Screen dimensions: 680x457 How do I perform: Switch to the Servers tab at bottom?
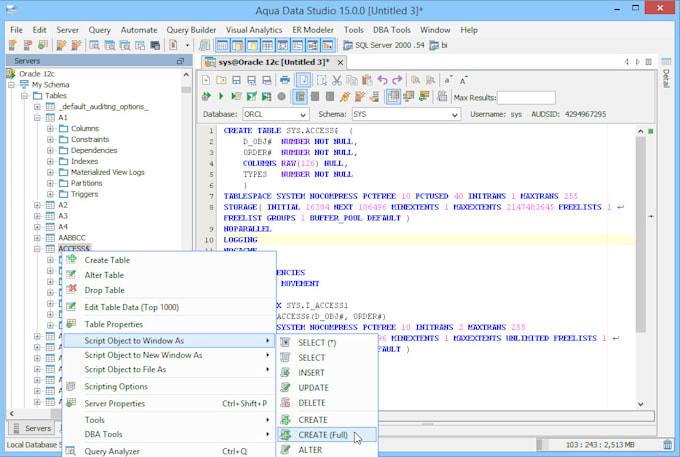click(x=32, y=428)
